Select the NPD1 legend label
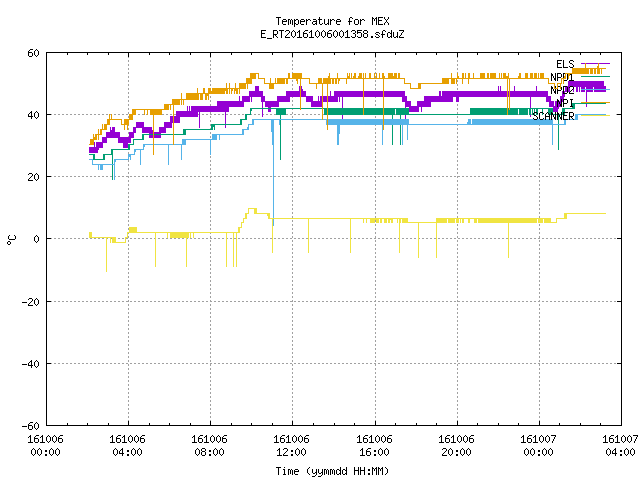Image resolution: width=640 pixels, height=480 pixels. click(x=562, y=77)
